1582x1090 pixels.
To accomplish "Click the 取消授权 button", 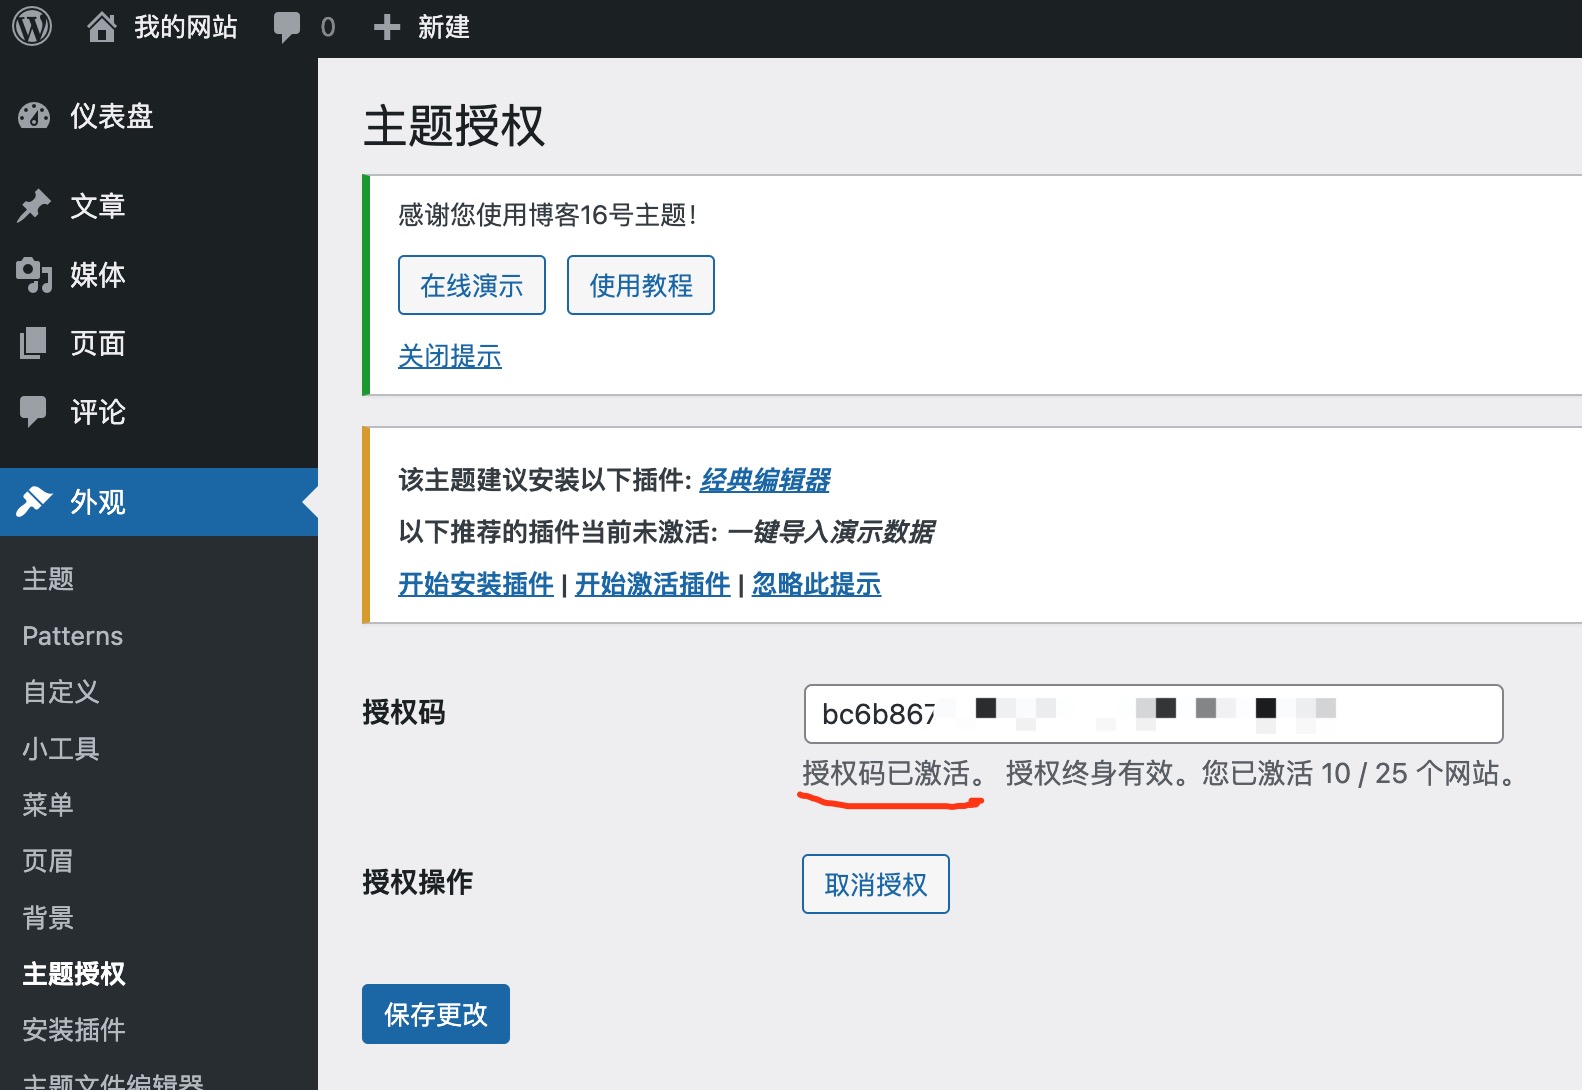I will coord(876,884).
